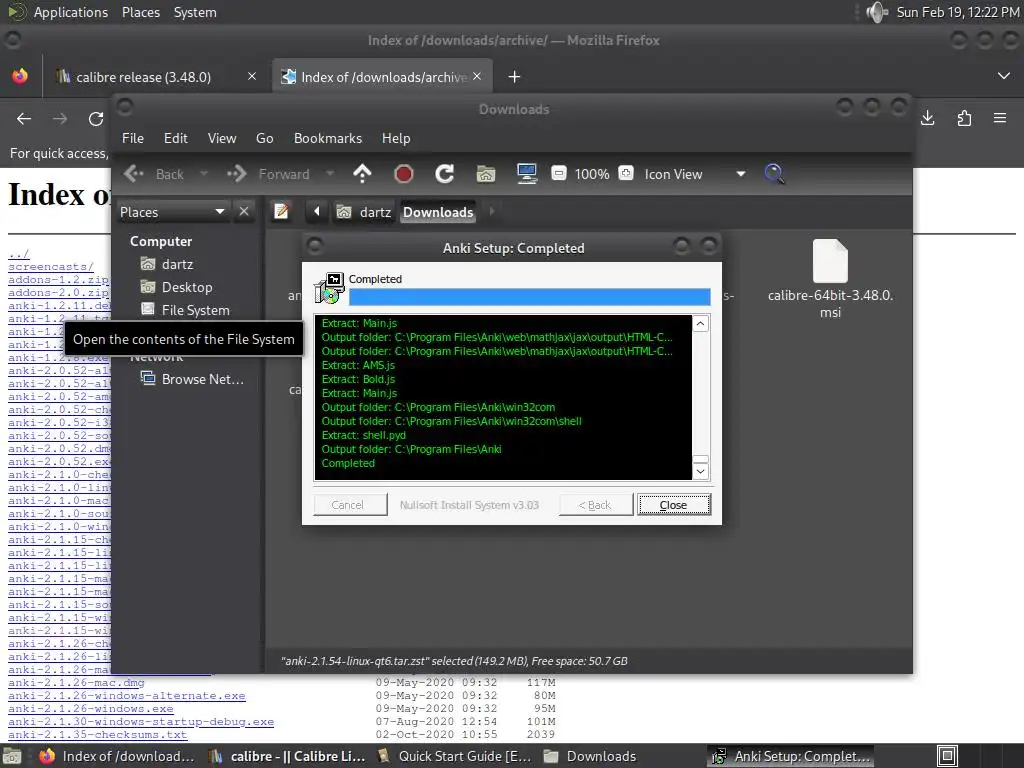1024x768 pixels.
Task: Open the screencasts/ link
Action: 51,267
